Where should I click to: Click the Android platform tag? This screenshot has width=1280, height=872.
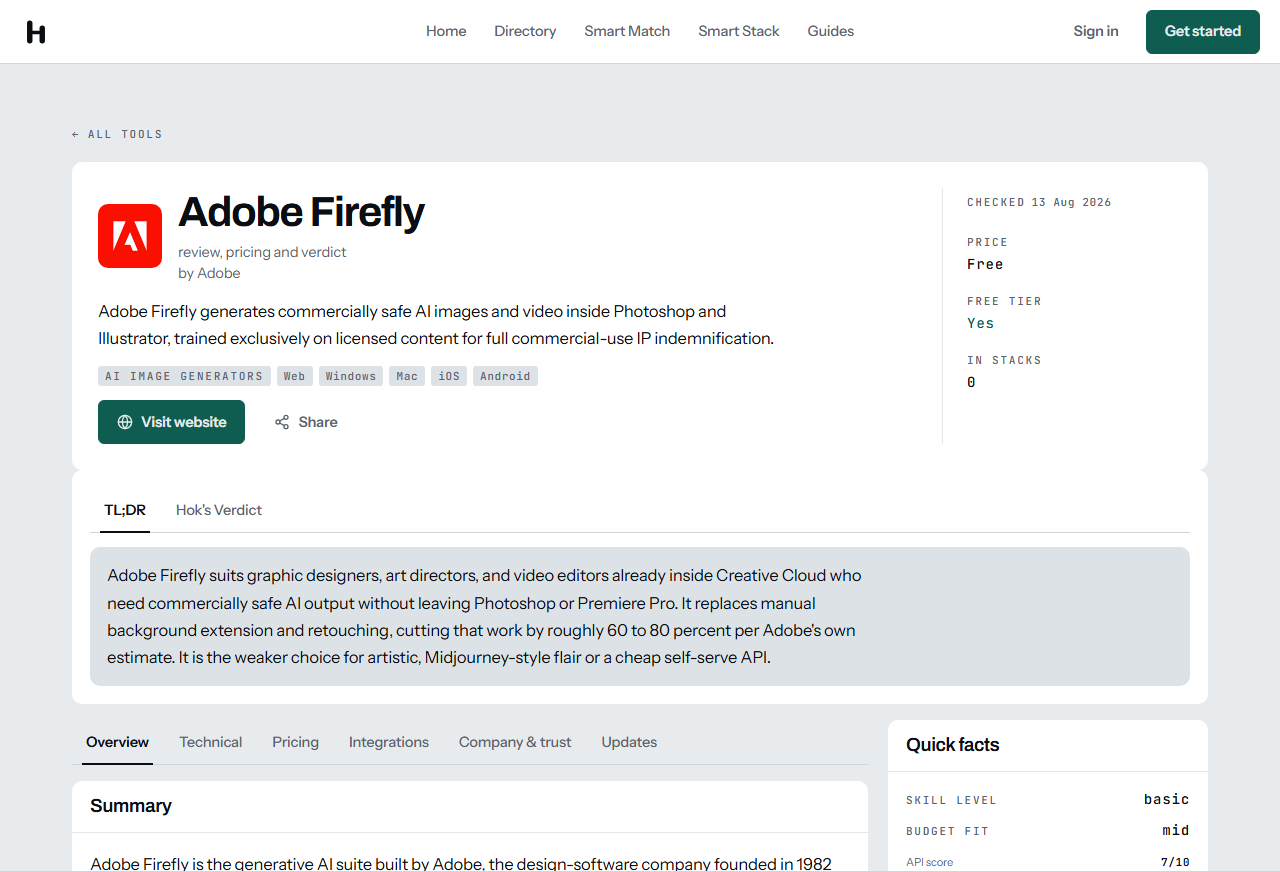tap(505, 376)
